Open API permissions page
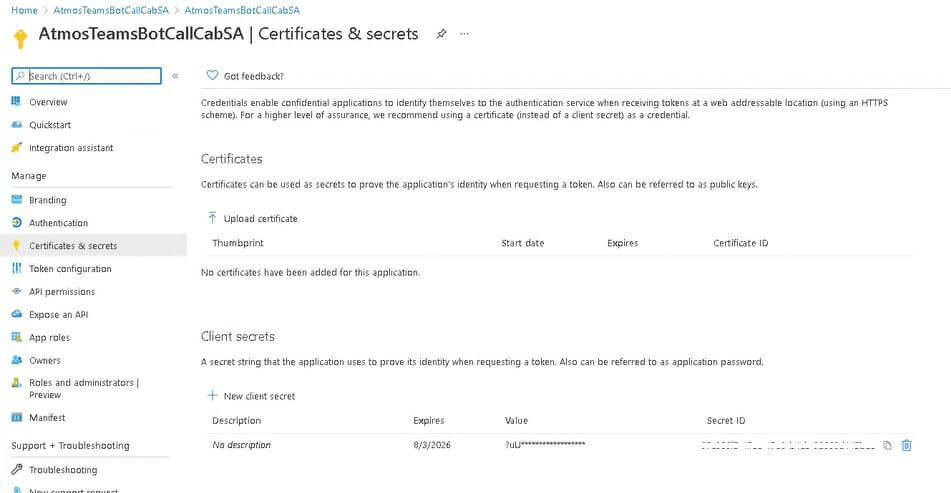The height and width of the screenshot is (493, 951). 61,292
